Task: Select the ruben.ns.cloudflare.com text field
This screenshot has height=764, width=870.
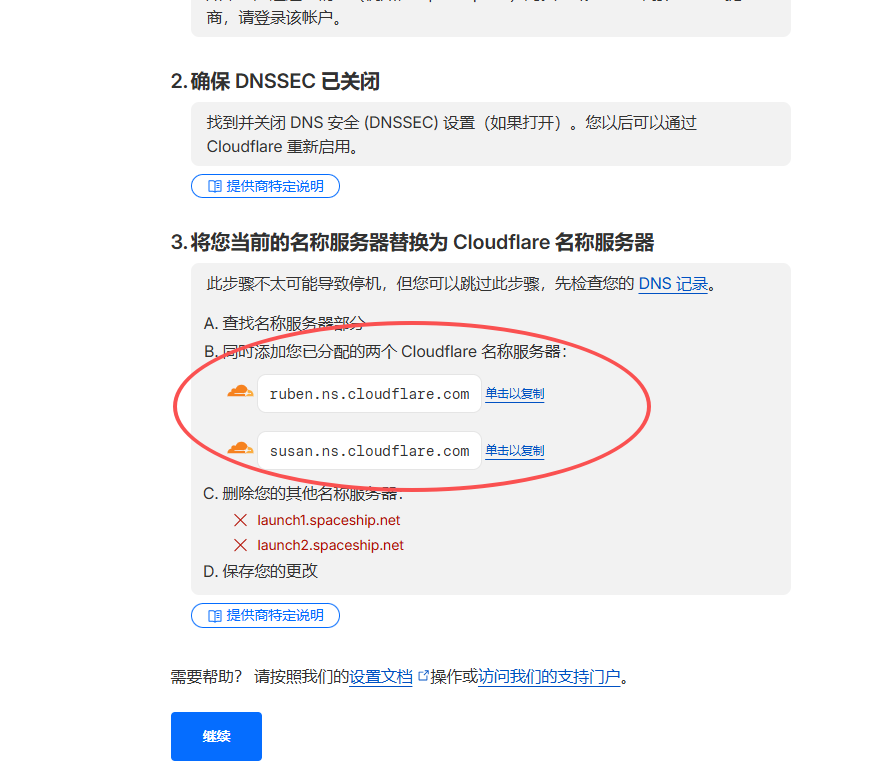Action: [x=370, y=394]
